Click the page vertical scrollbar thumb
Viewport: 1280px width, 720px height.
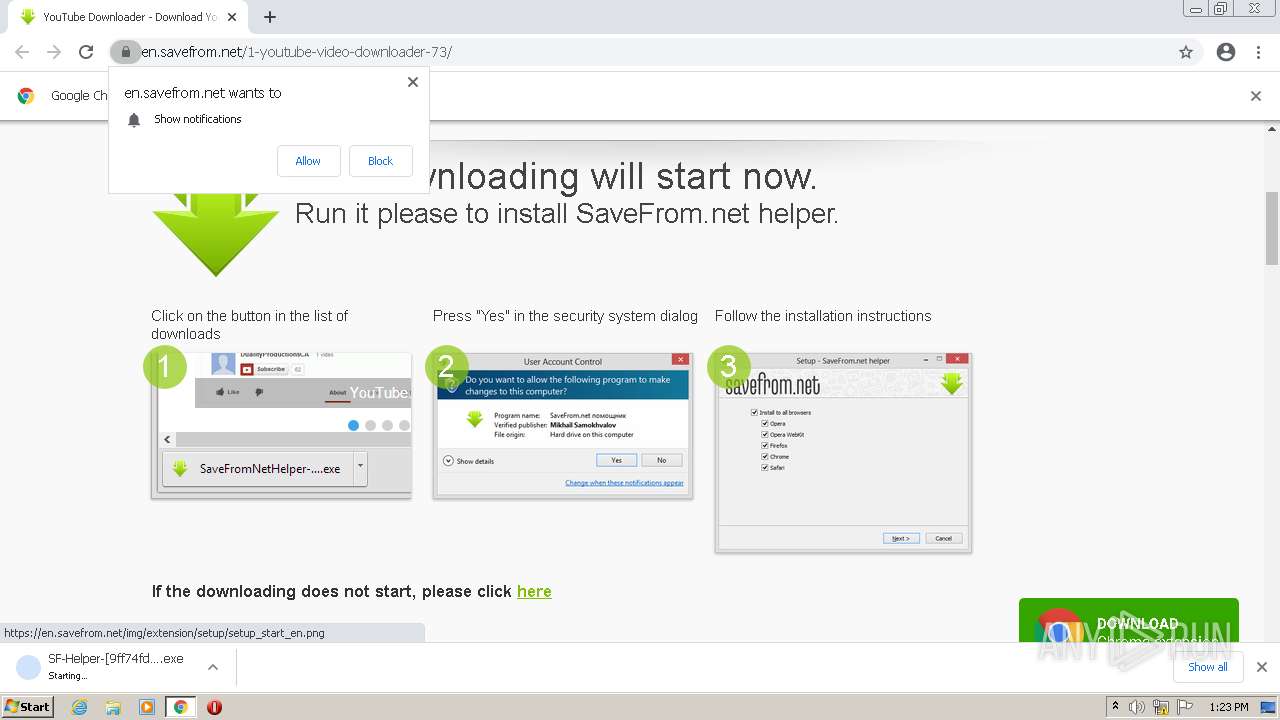pyautogui.click(x=1271, y=228)
